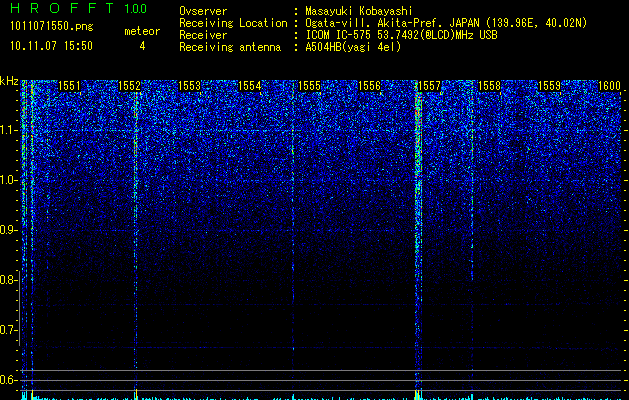Click the 1600 time marker
Image resolution: width=629 pixels, height=400 pixels.
[x=609, y=86]
